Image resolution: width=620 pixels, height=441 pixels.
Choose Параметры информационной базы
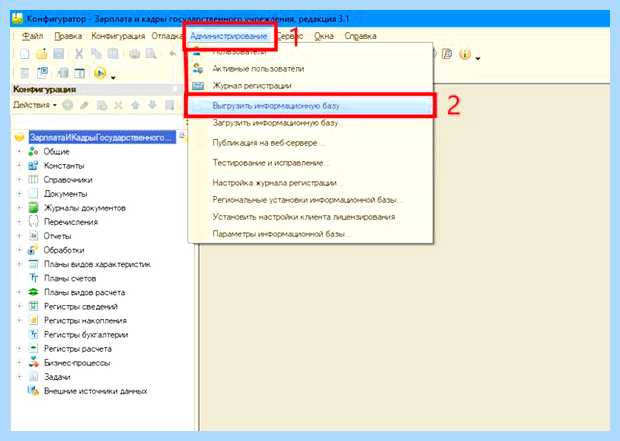point(310,234)
